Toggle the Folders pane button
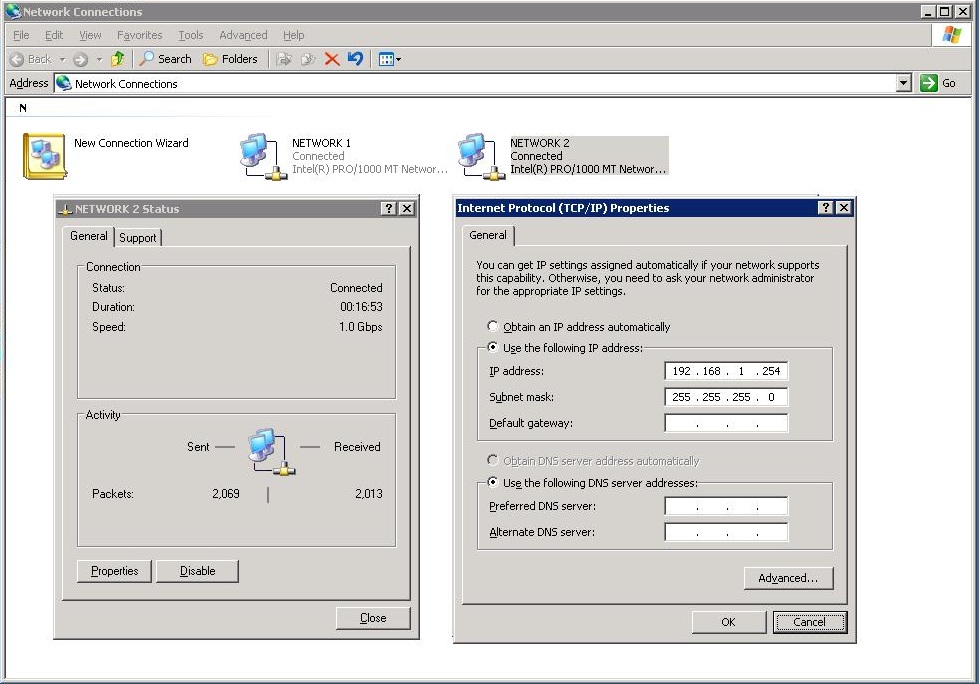The height and width of the screenshot is (684, 980). point(231,59)
